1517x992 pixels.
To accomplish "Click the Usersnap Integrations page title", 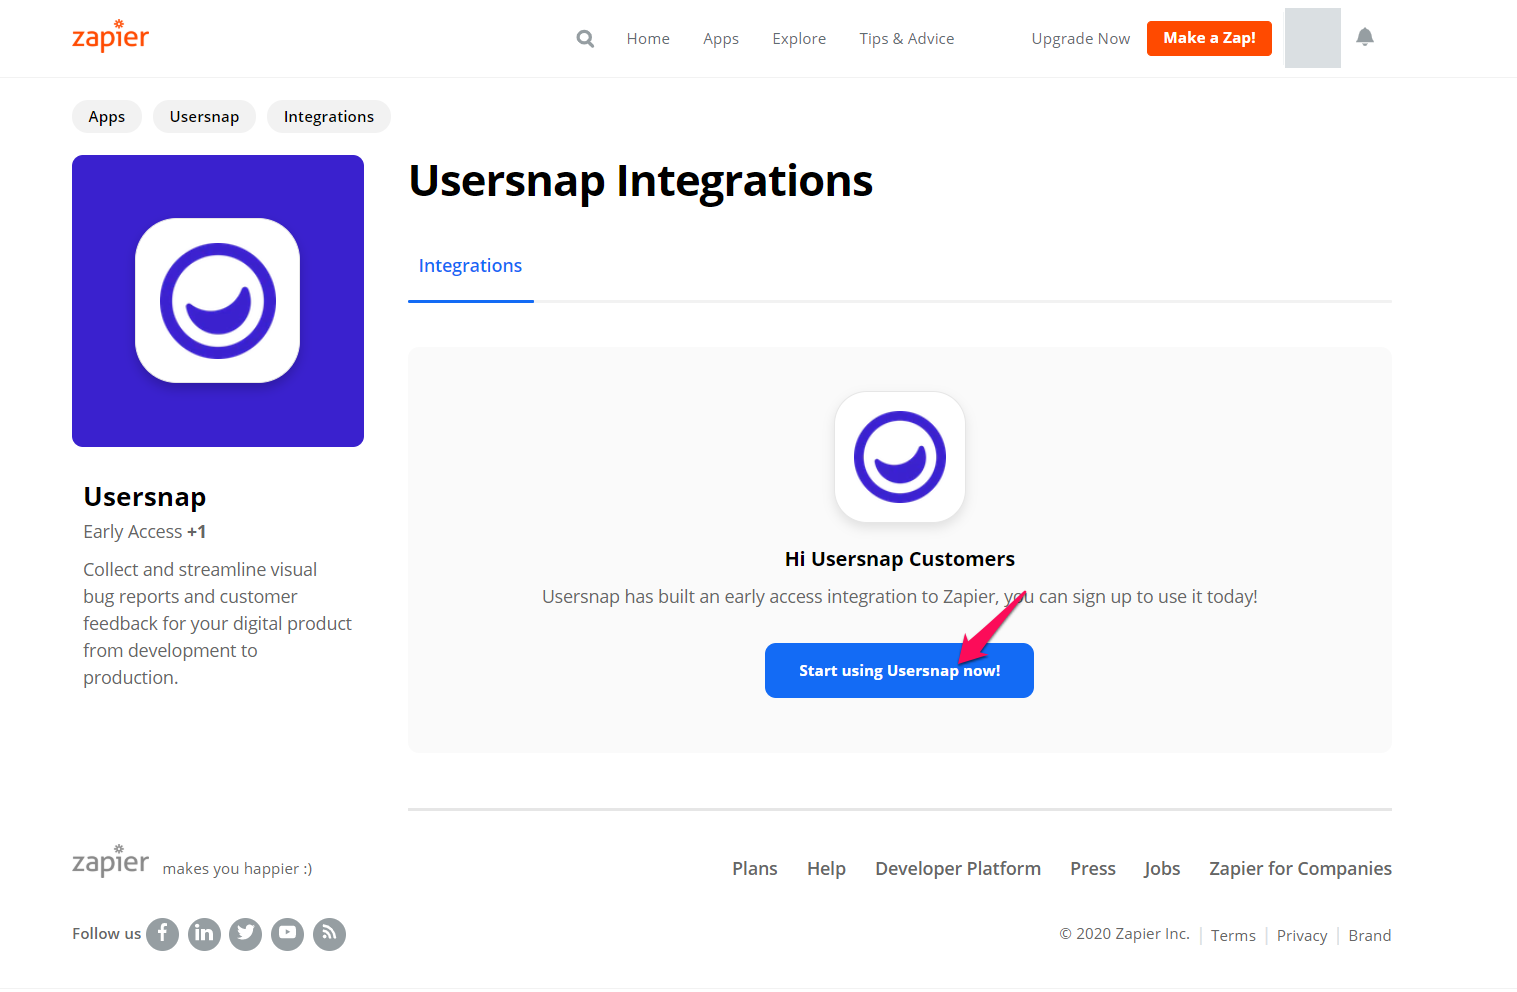I will [x=641, y=181].
